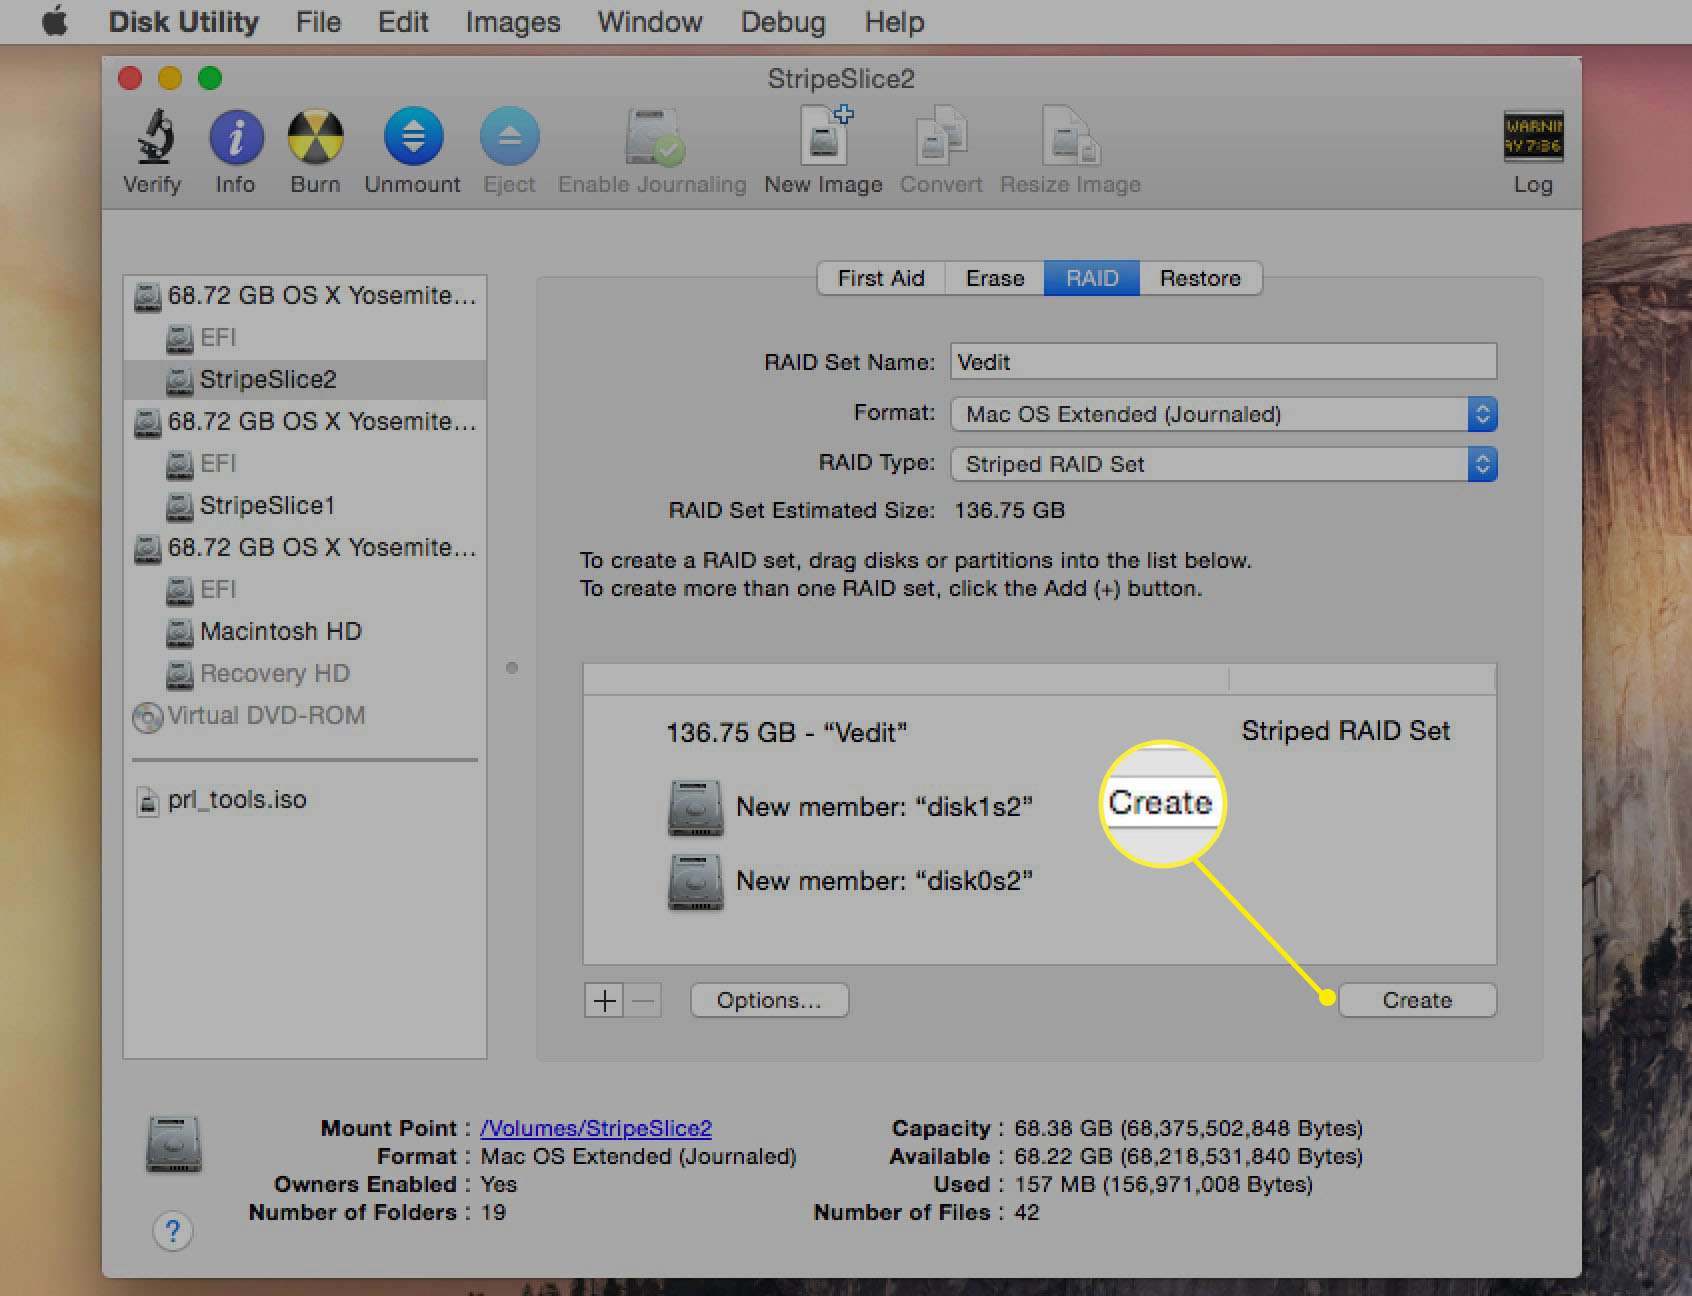Open the RAID Type dropdown
The height and width of the screenshot is (1296, 1692).
(1223, 464)
